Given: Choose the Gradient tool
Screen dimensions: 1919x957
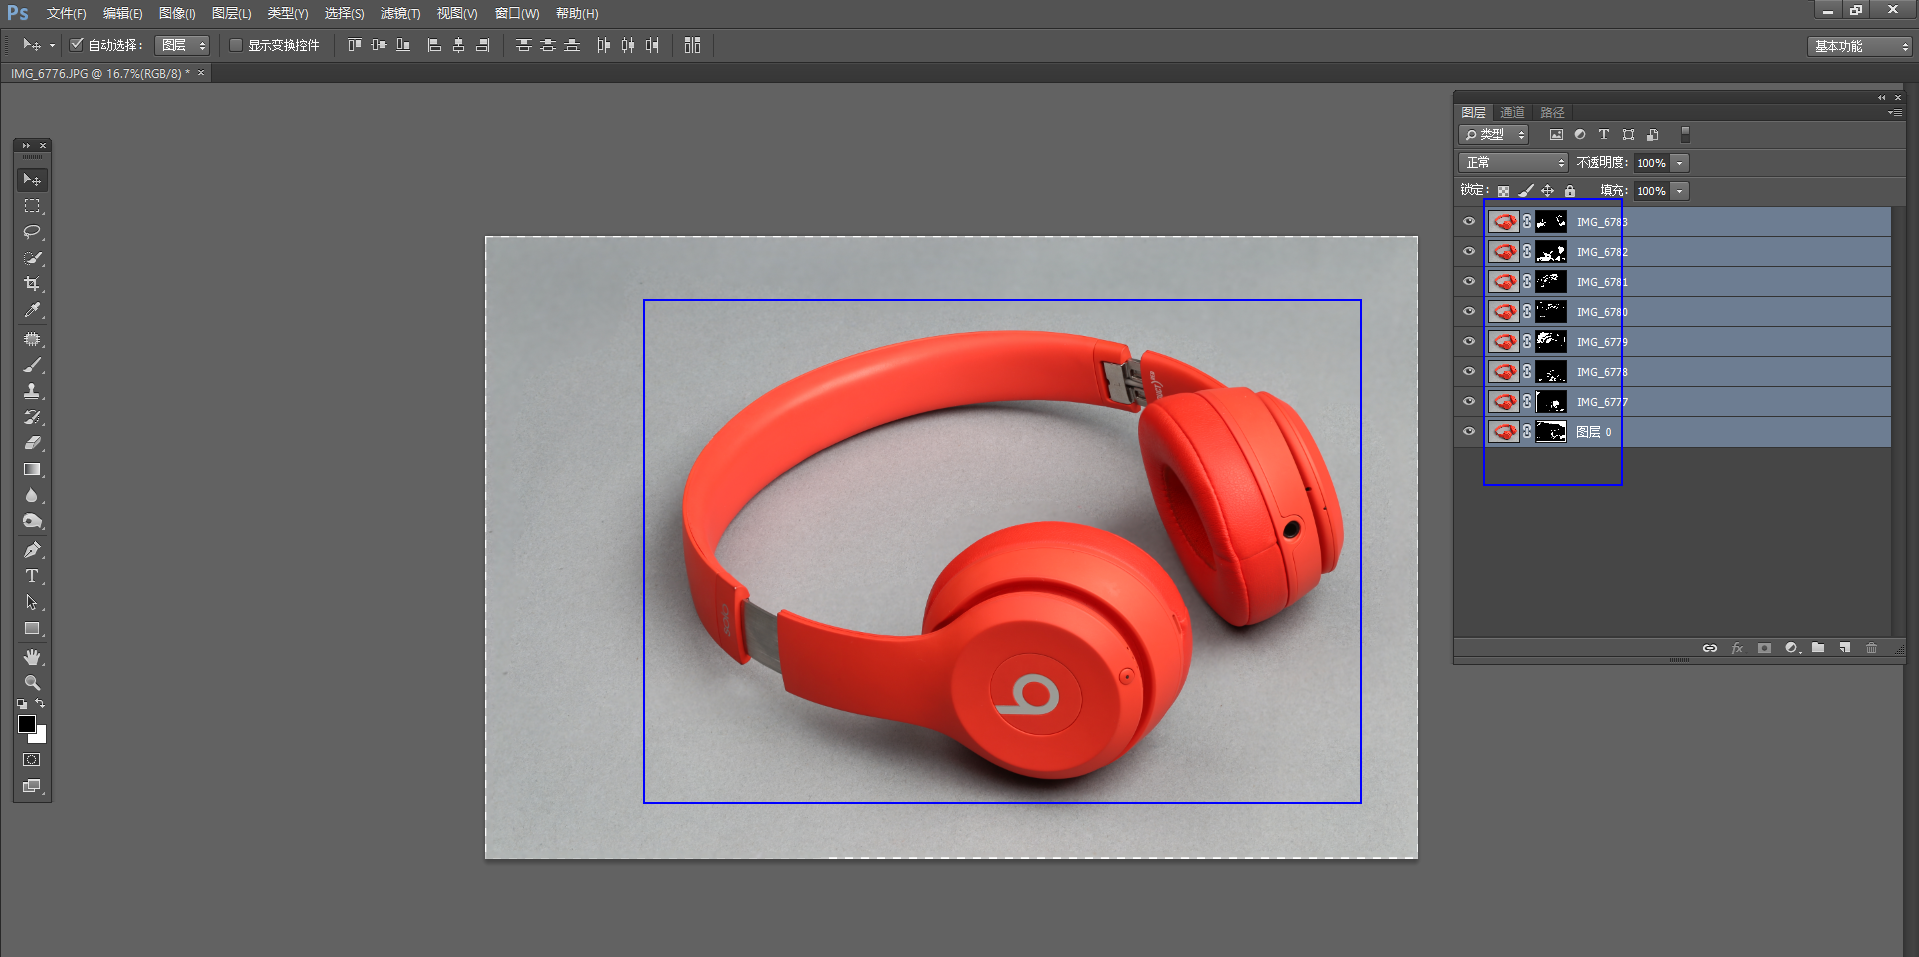Looking at the screenshot, I should (32, 469).
